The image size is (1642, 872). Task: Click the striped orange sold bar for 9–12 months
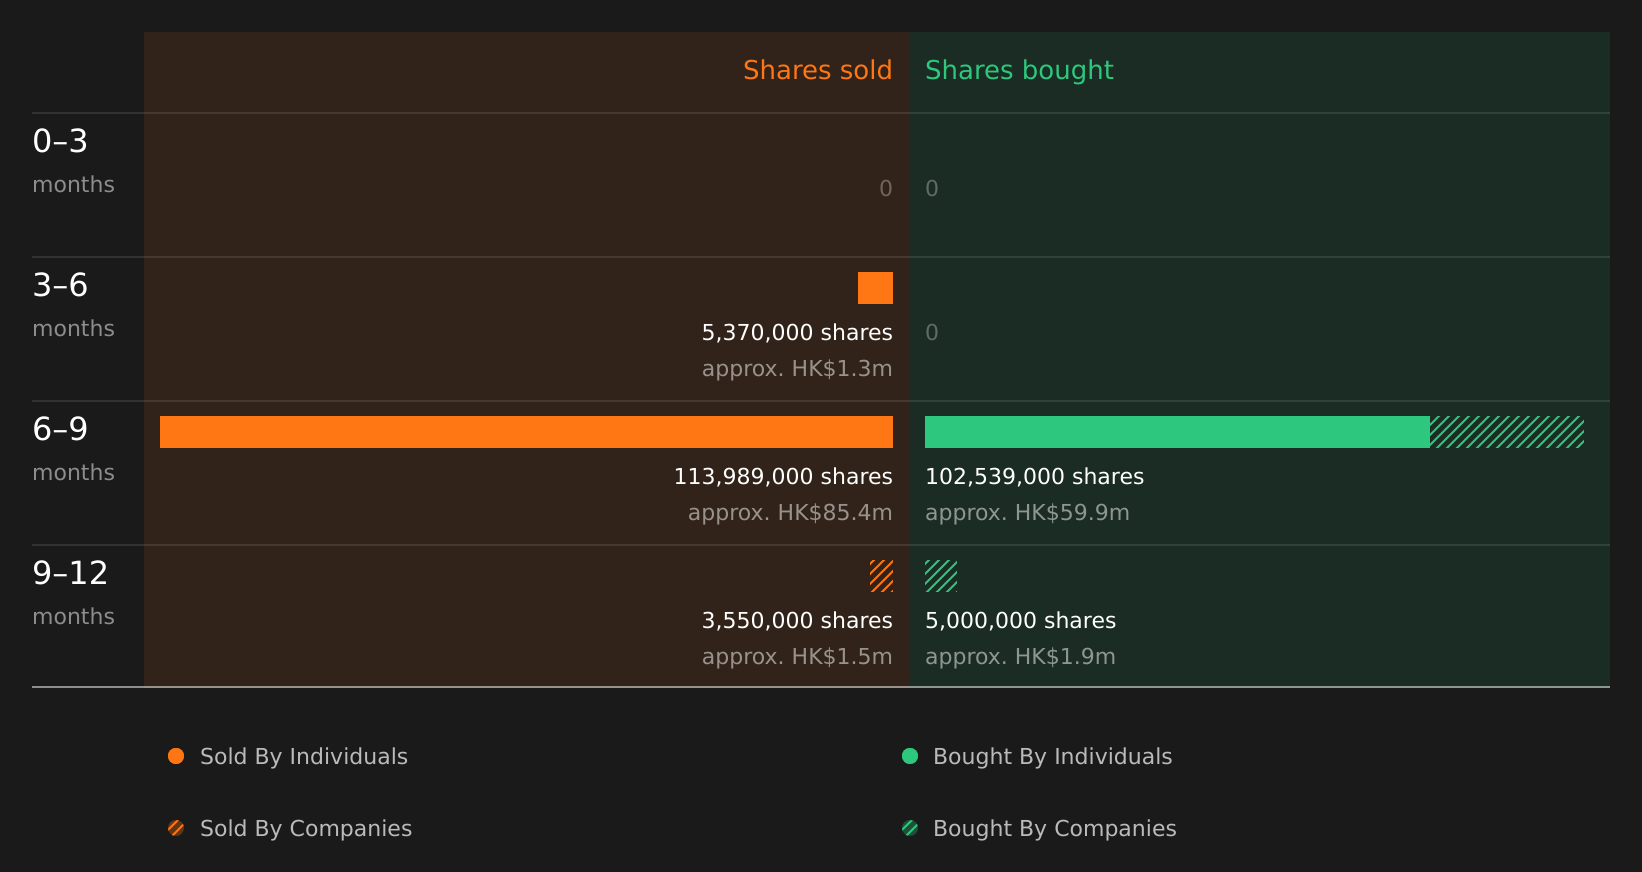[x=881, y=576]
